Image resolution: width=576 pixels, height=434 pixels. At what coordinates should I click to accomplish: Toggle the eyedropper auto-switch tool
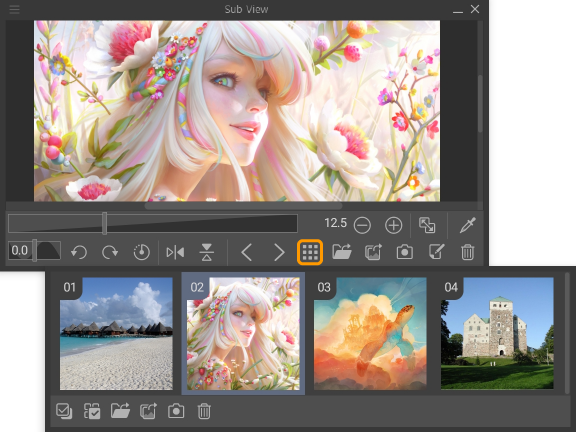(x=467, y=225)
